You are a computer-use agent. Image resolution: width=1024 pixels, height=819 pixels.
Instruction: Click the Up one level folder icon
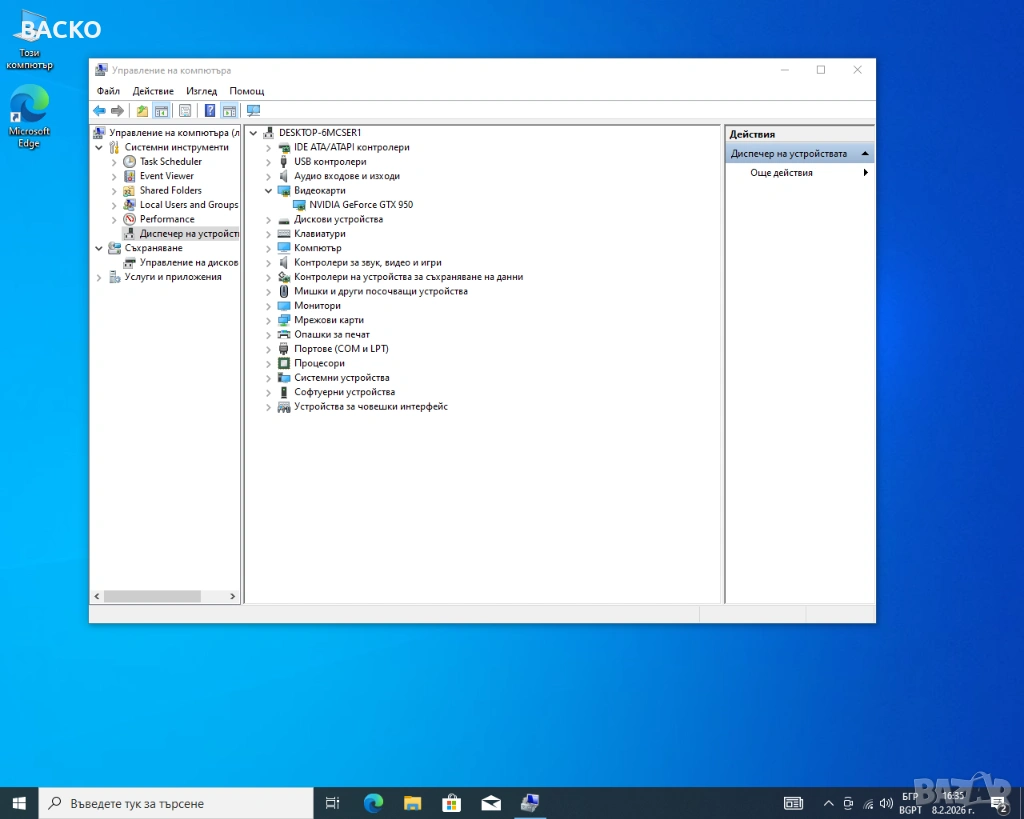(142, 111)
